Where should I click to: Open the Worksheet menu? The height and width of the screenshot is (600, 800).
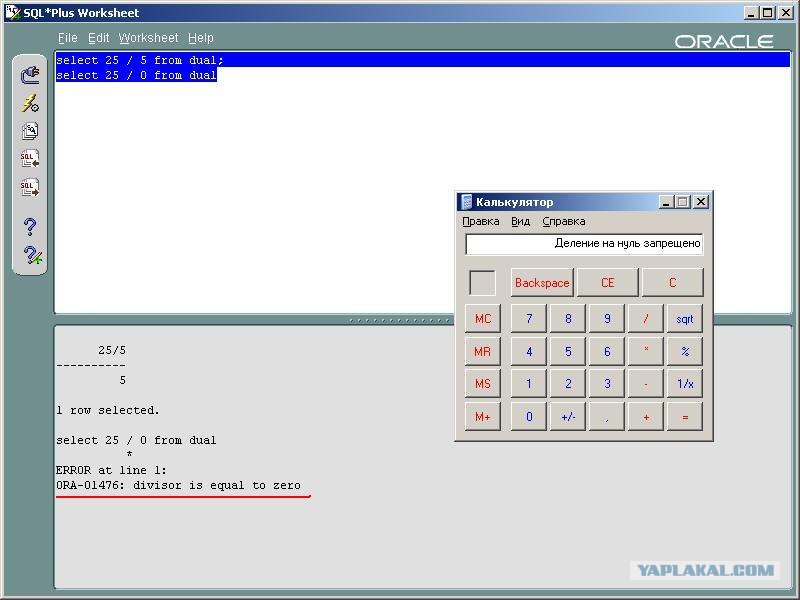148,38
